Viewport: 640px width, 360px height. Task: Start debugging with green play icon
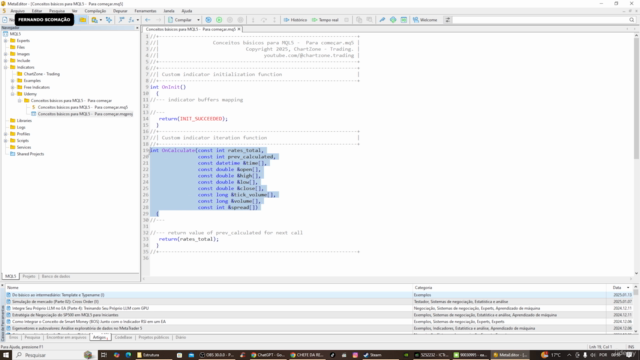(x=219, y=20)
